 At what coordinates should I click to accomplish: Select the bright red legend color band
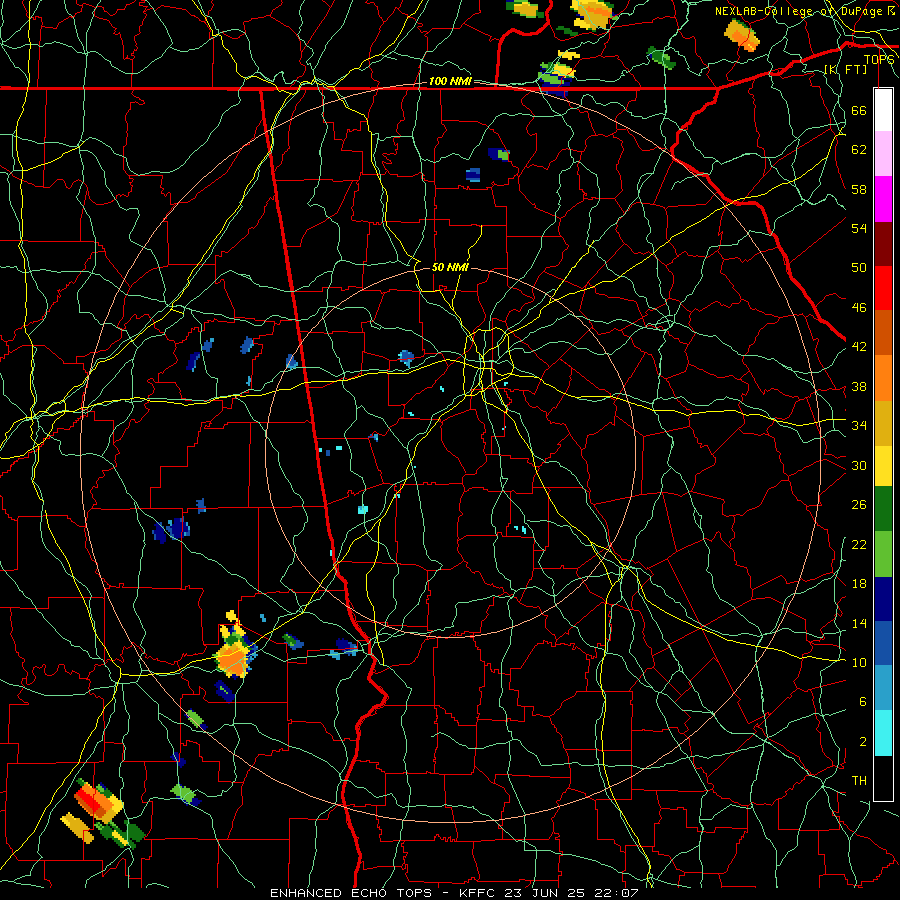point(883,288)
